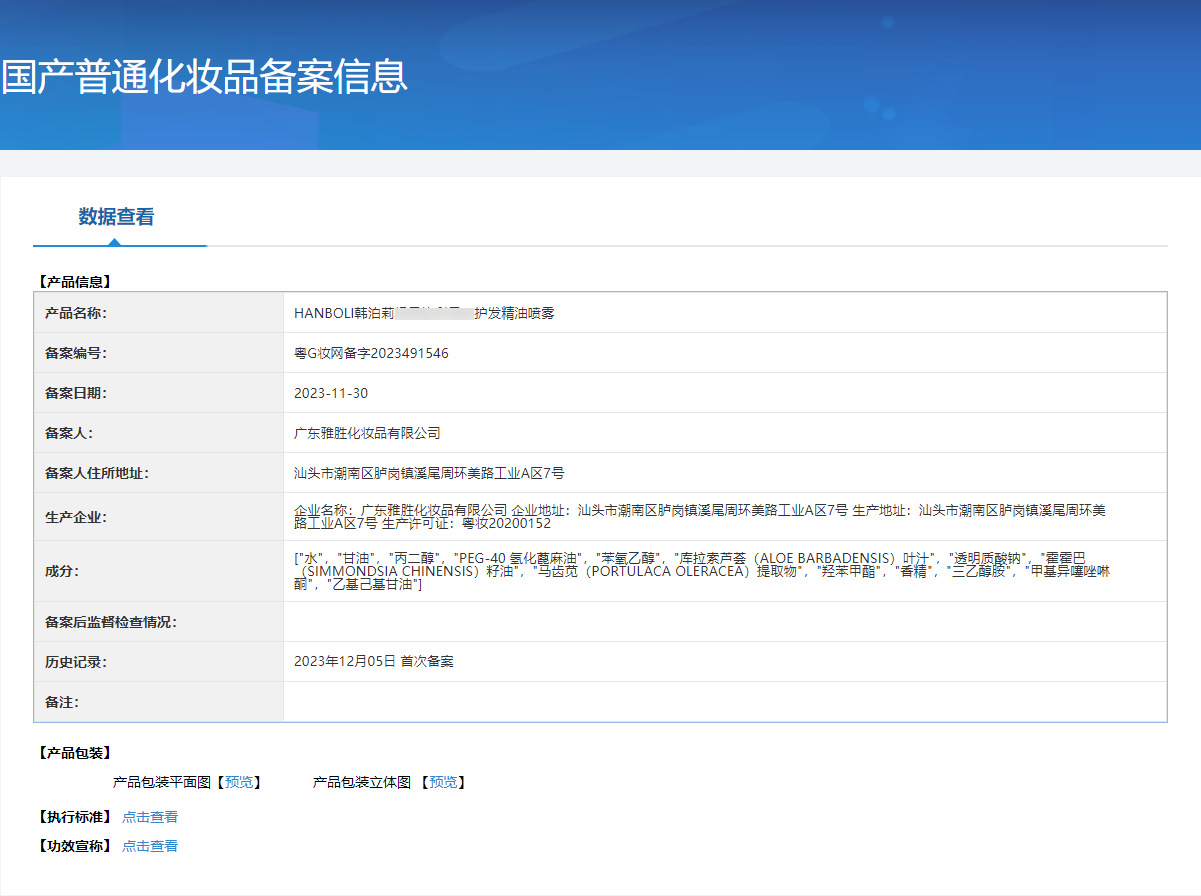
Task: Preview the 产品包装平面图 image
Action: click(239, 782)
